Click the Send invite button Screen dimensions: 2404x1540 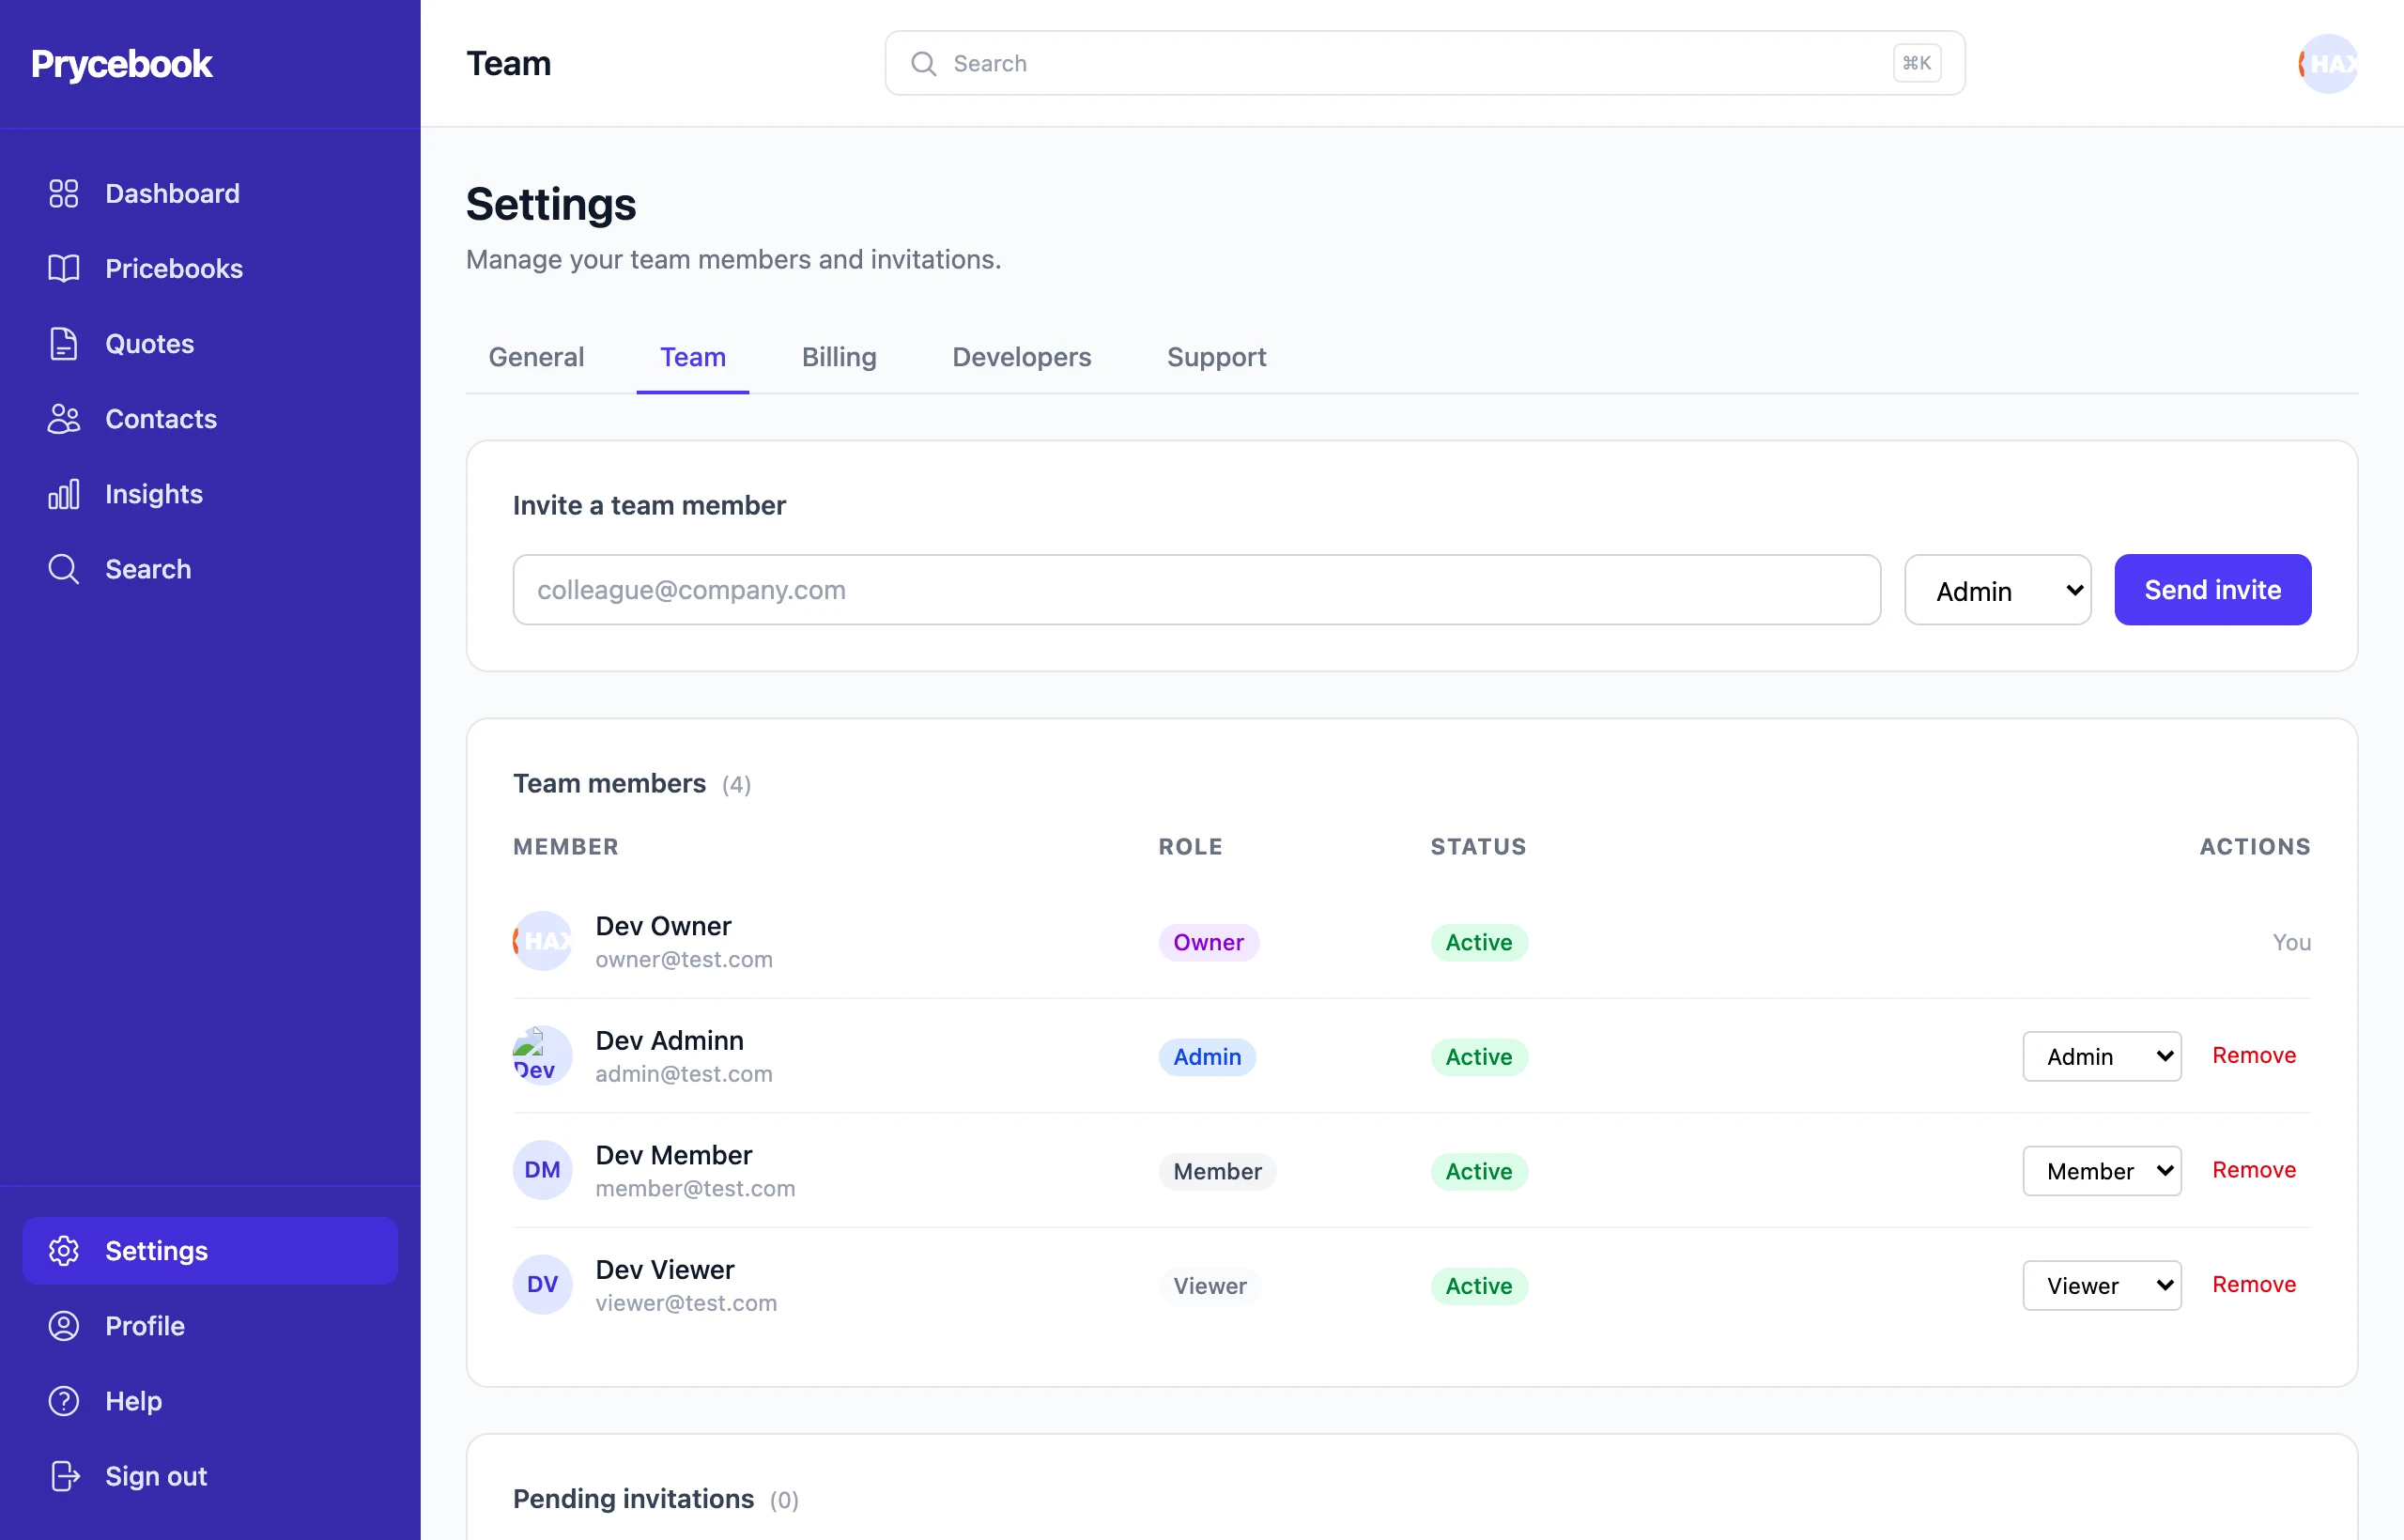pyautogui.click(x=2212, y=590)
